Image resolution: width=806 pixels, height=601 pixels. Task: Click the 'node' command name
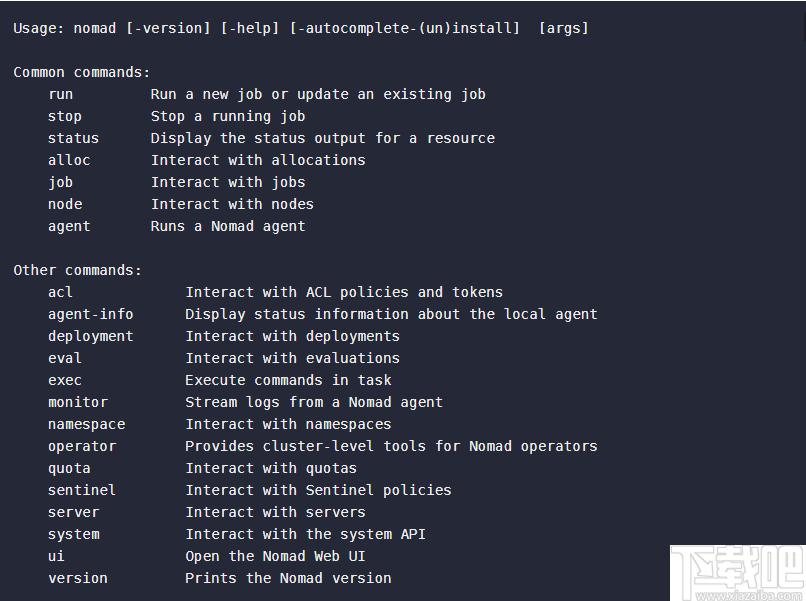(65, 205)
